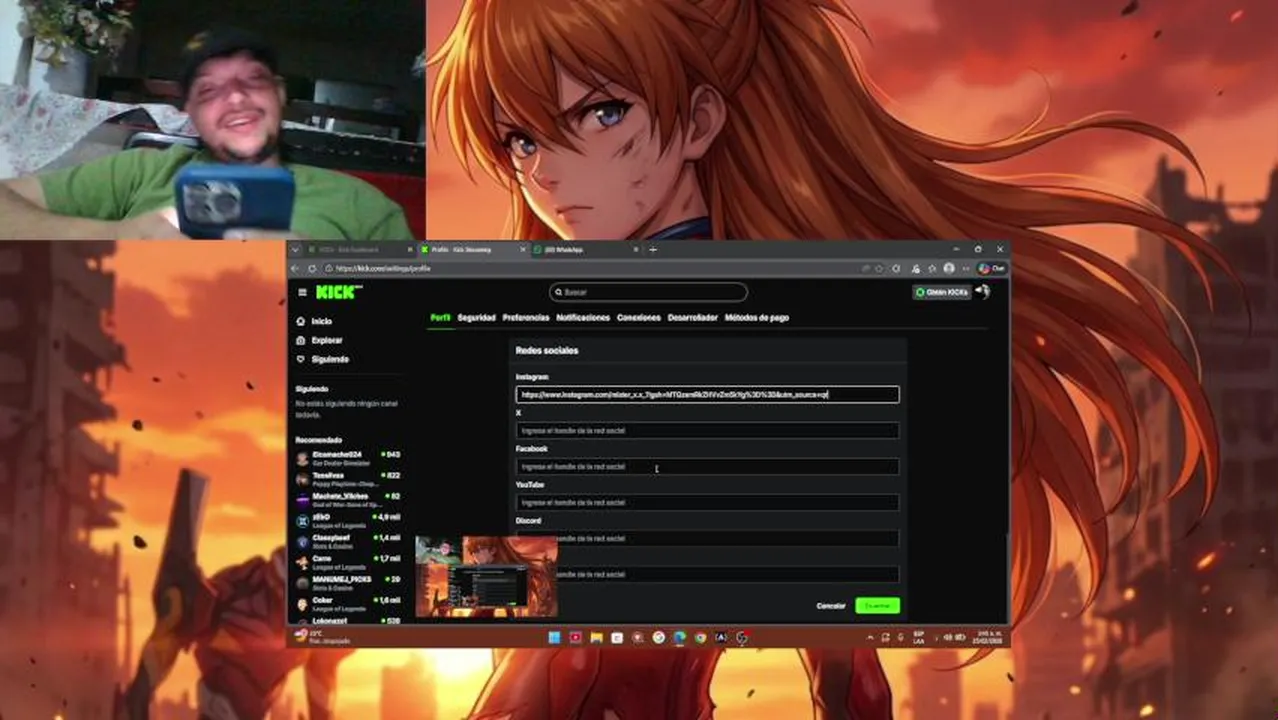
Task: Open the hamburger menu beside Kick logo
Action: [x=302, y=292]
